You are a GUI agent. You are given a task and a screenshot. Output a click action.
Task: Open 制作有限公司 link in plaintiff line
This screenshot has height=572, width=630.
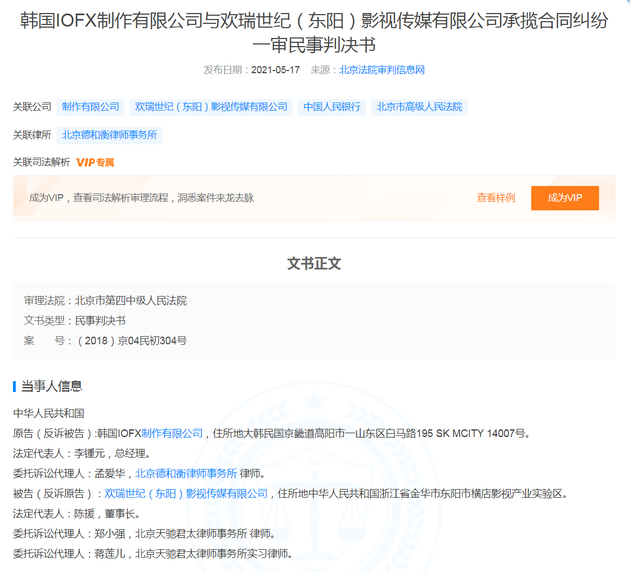click(x=172, y=433)
